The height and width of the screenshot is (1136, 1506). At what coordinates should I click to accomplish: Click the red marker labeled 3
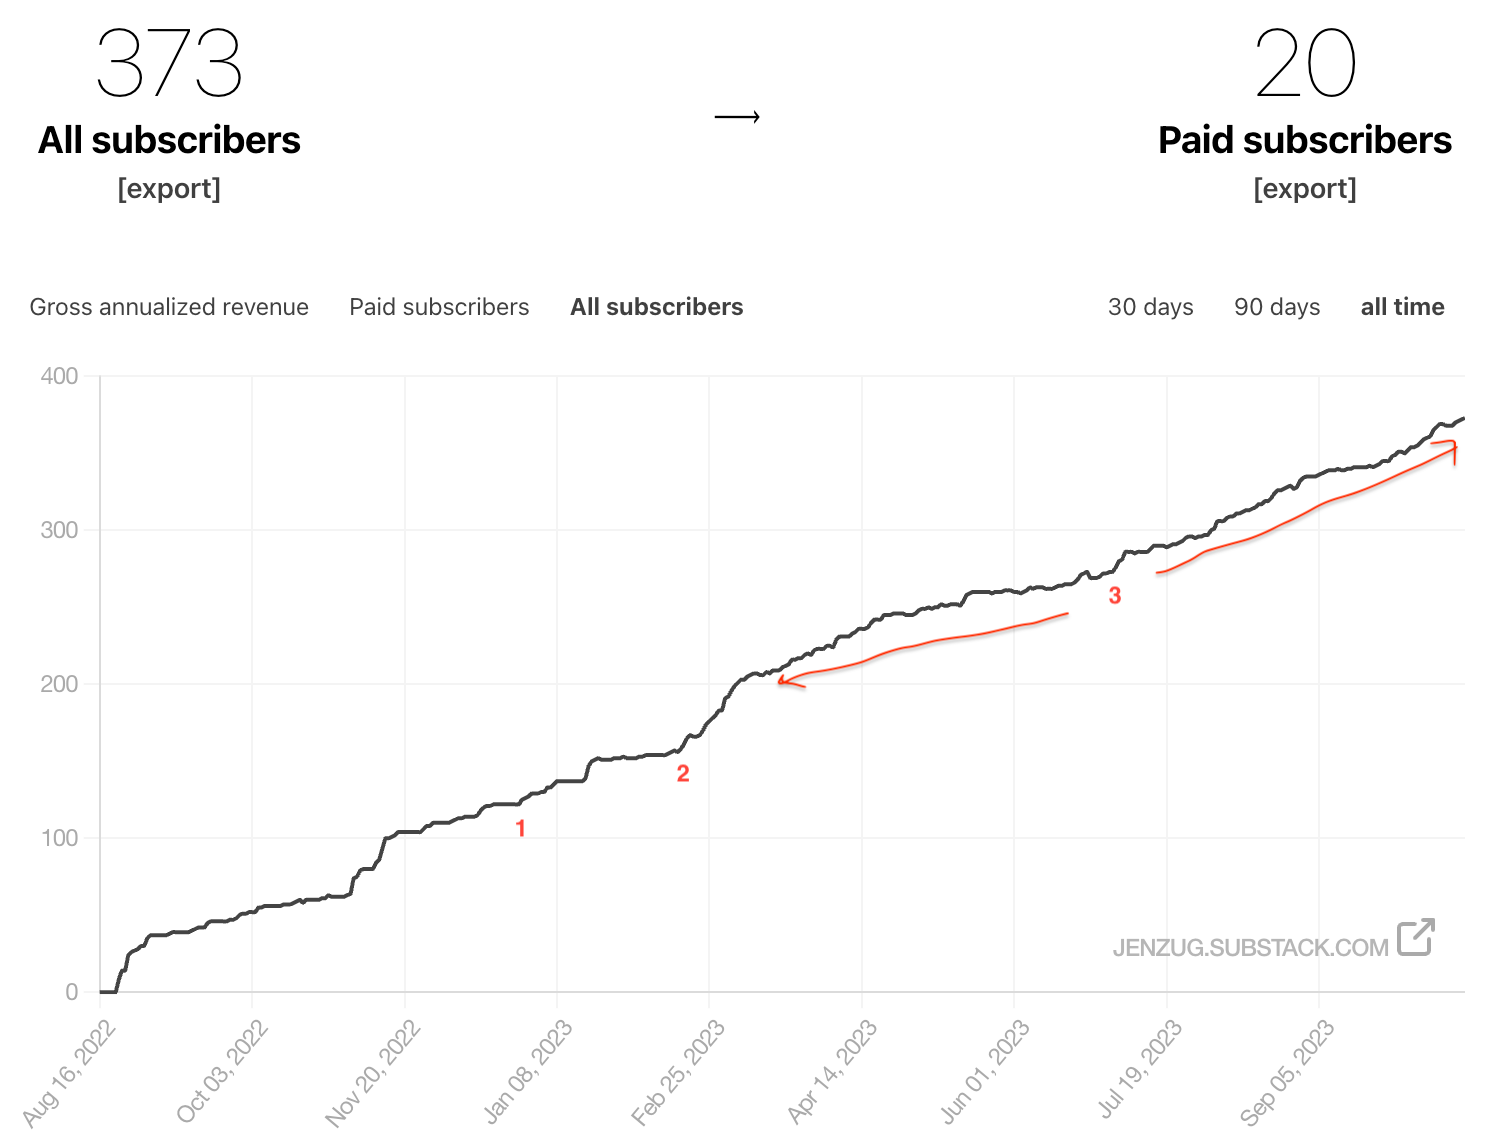pos(1115,596)
